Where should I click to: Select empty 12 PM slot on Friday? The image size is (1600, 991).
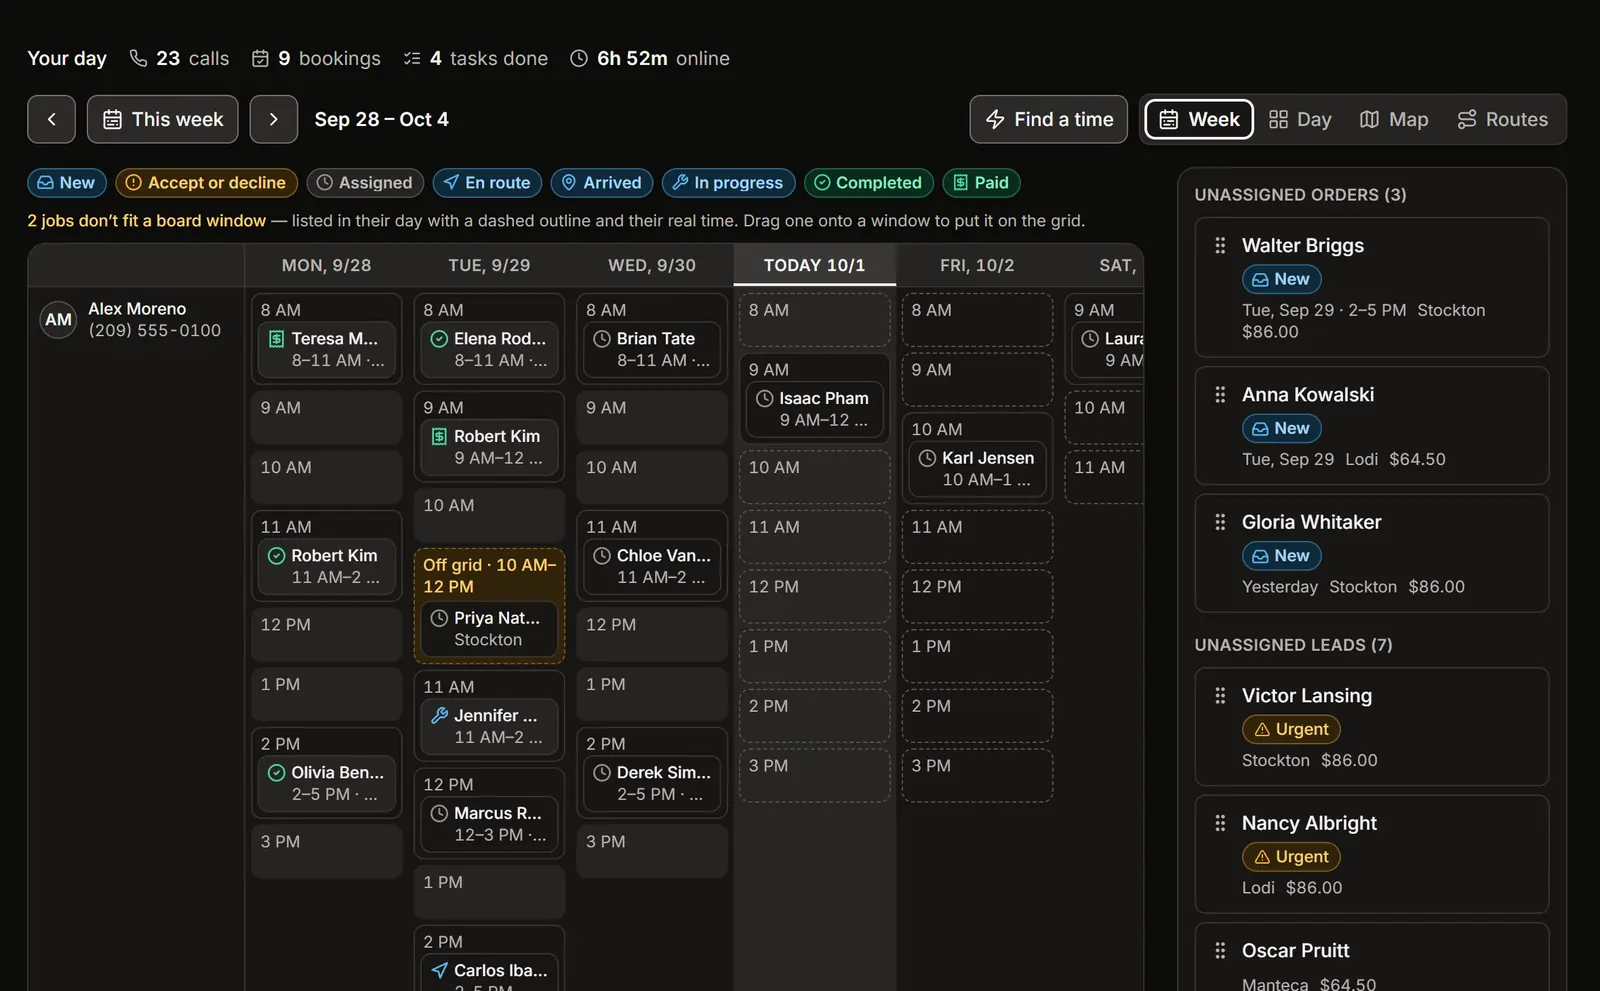pyautogui.click(x=977, y=597)
